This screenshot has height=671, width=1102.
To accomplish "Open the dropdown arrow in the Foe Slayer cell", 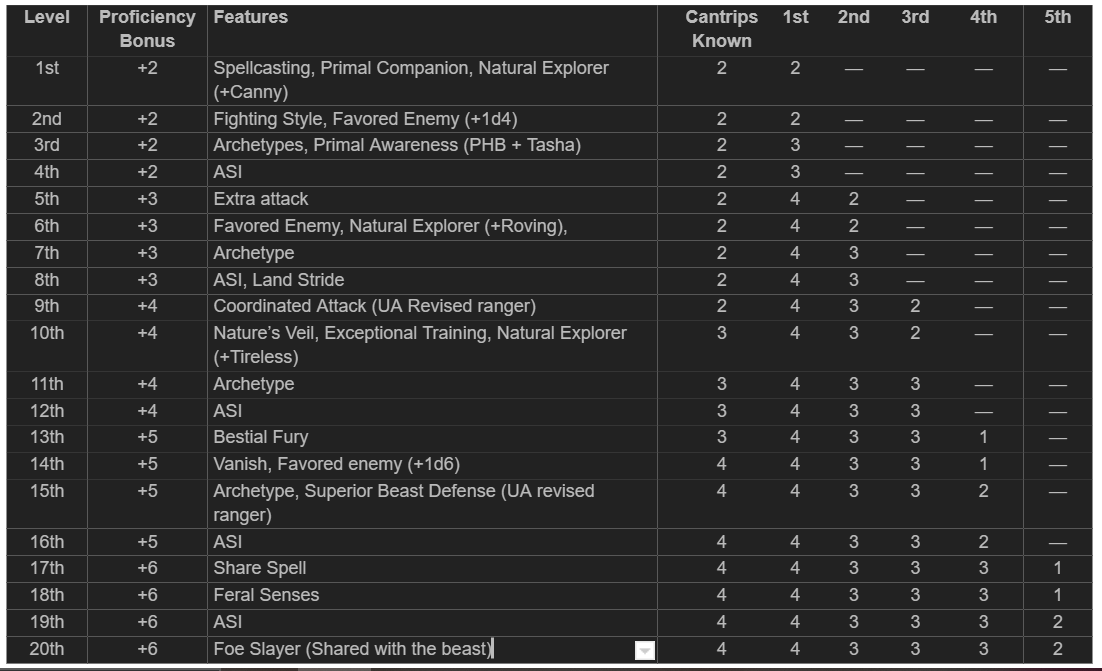I will 645,651.
